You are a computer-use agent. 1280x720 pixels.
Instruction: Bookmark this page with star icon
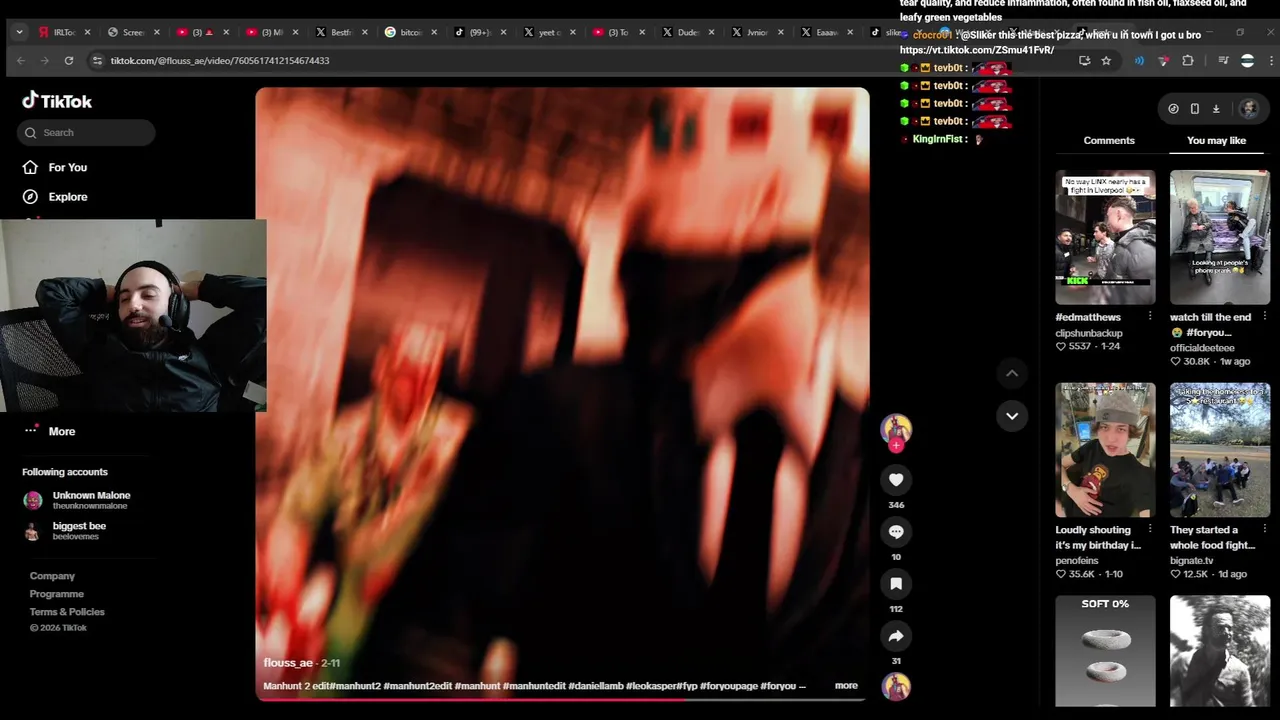(1106, 61)
